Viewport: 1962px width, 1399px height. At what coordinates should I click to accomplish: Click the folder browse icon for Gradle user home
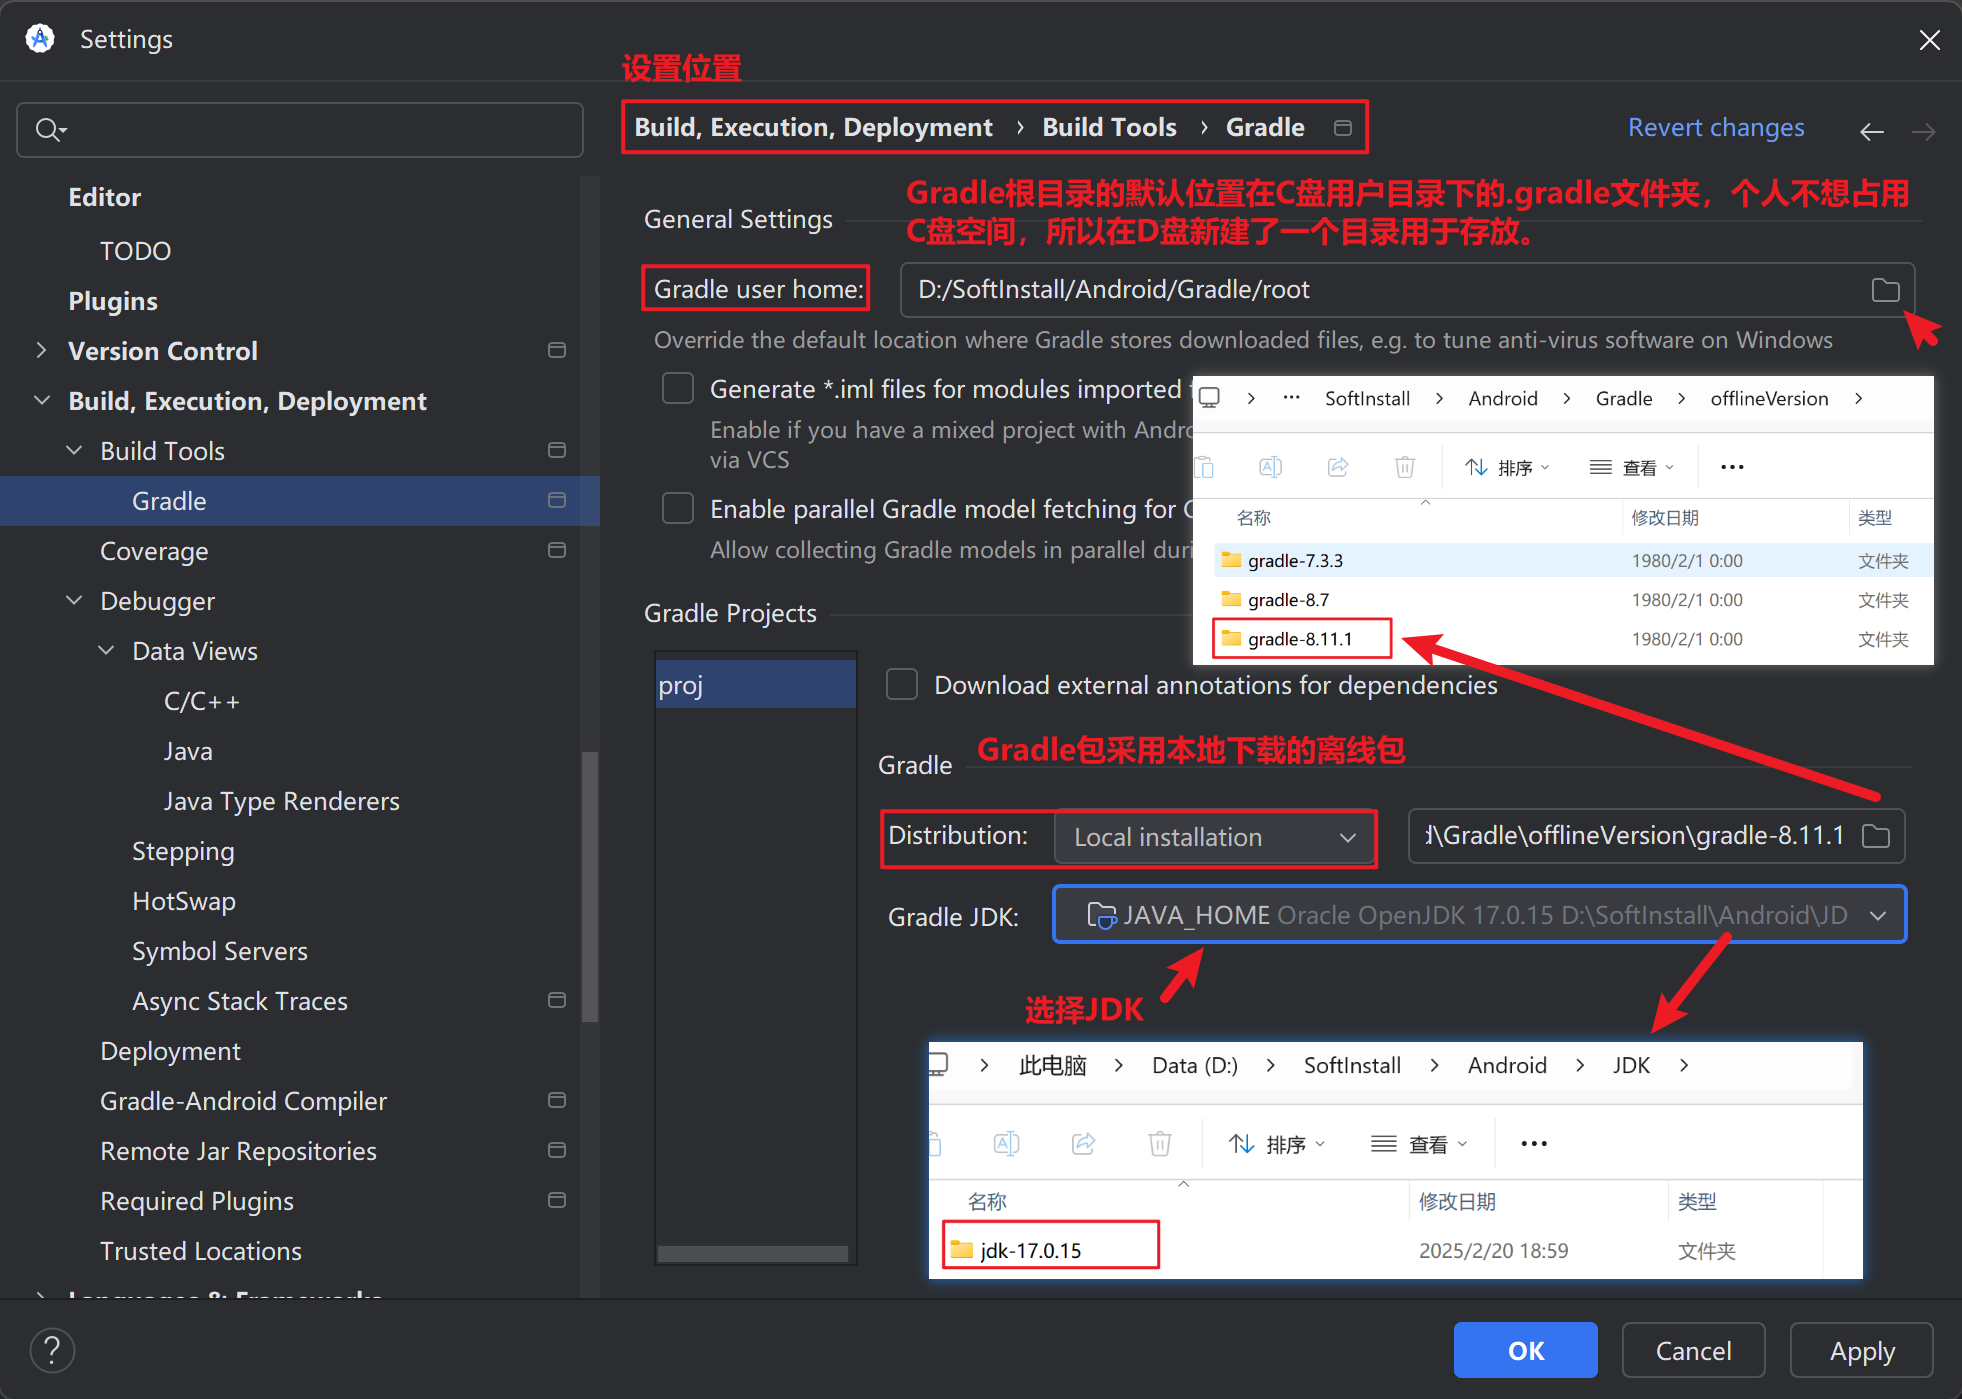(1885, 290)
